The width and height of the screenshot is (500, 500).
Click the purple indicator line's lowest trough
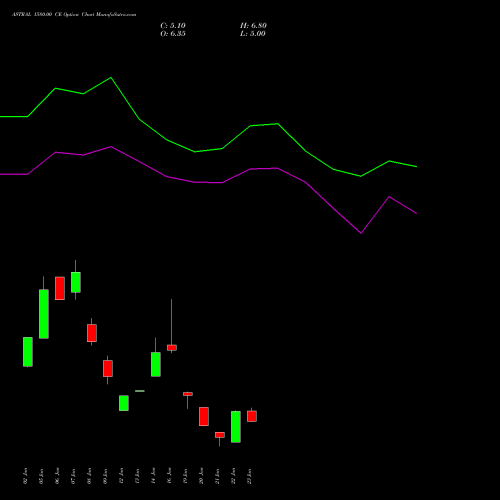pyautogui.click(x=361, y=233)
